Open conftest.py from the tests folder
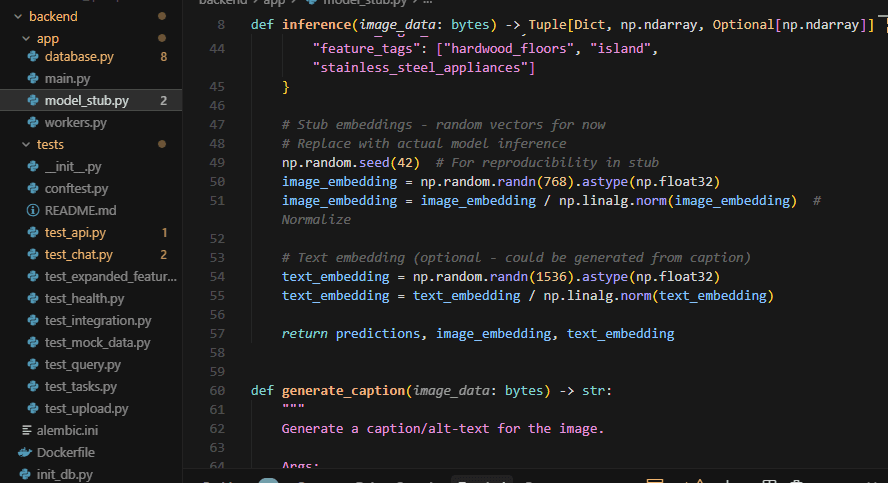 76,189
